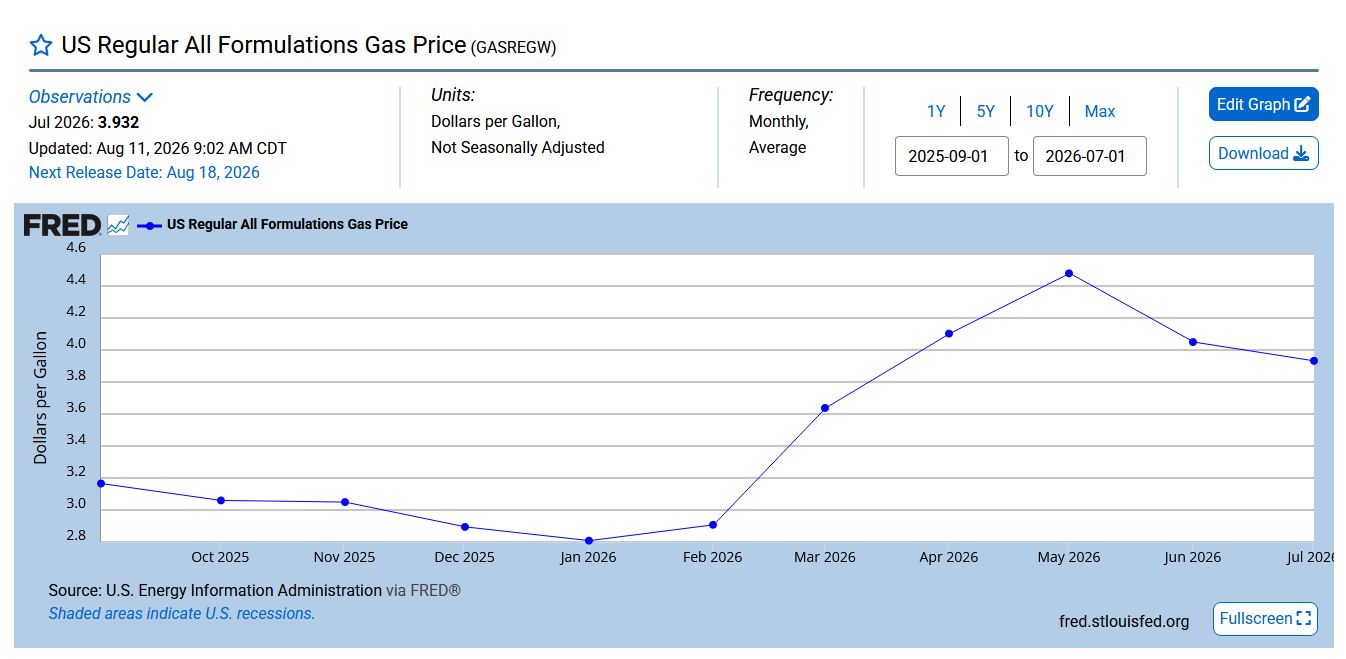Click the small chart icon beside FRED logo

[118, 225]
